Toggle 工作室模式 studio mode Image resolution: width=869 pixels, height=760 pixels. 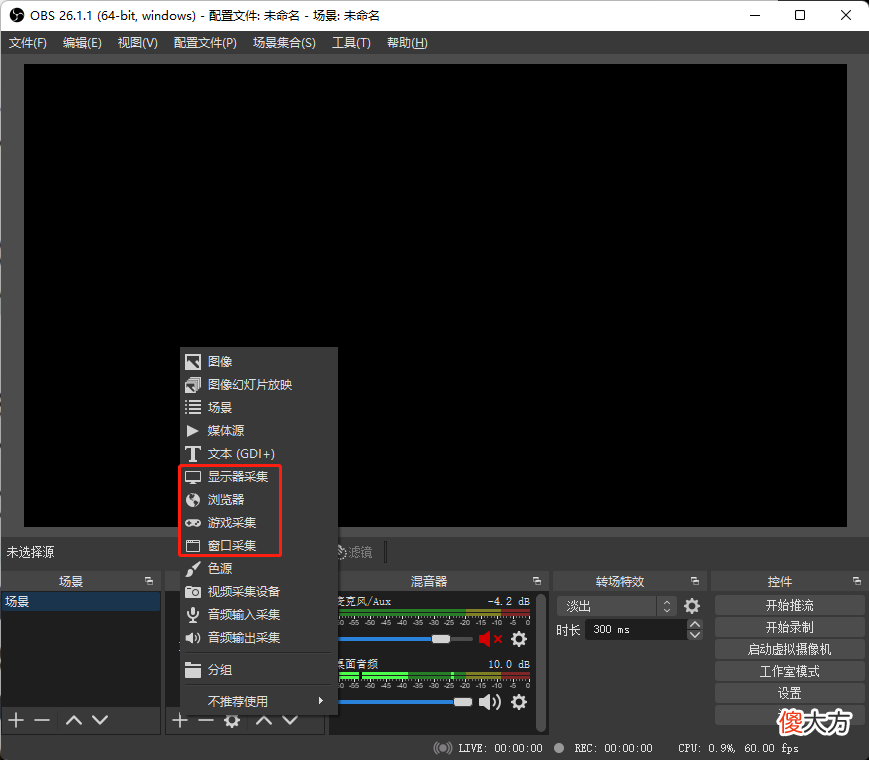(x=789, y=671)
